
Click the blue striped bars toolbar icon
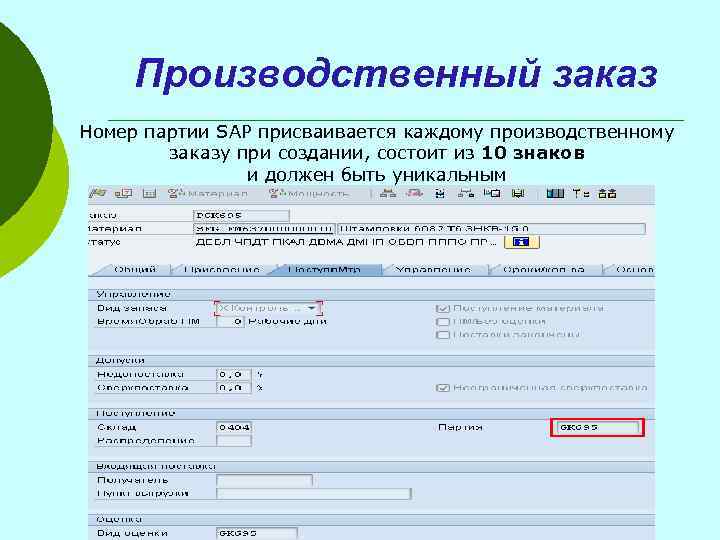[x=555, y=193]
